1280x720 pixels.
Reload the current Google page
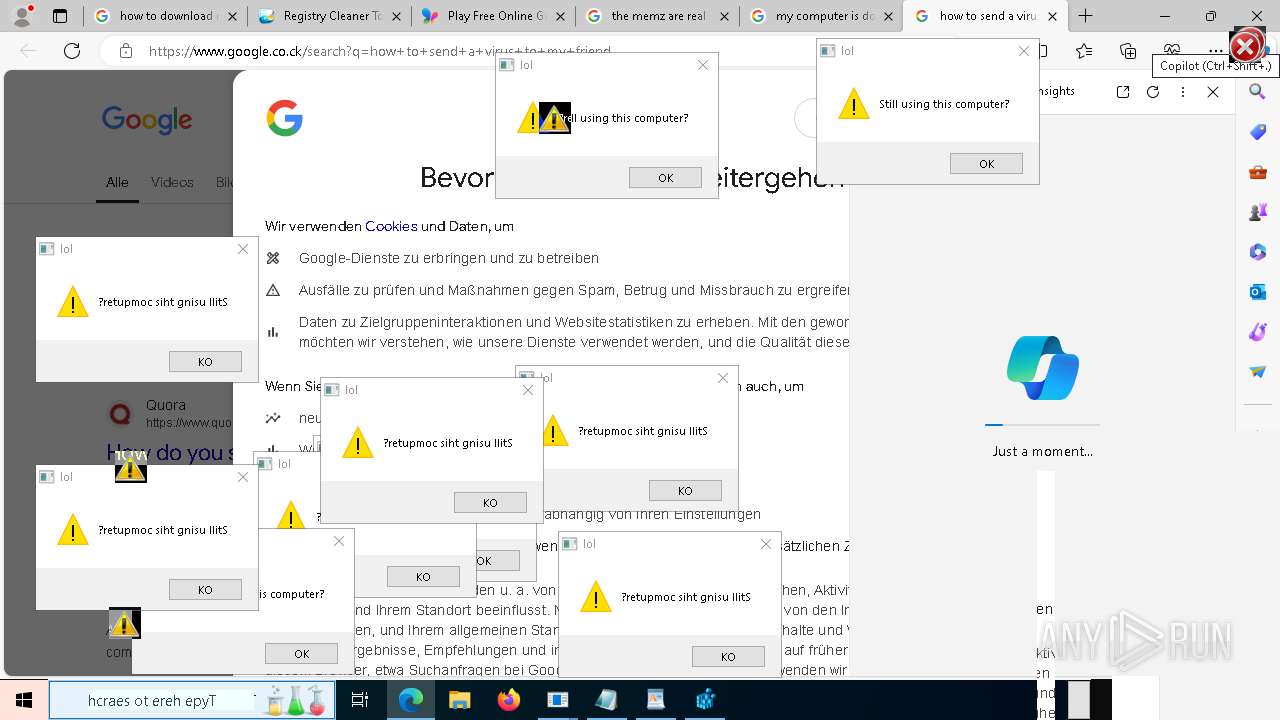pos(72,51)
